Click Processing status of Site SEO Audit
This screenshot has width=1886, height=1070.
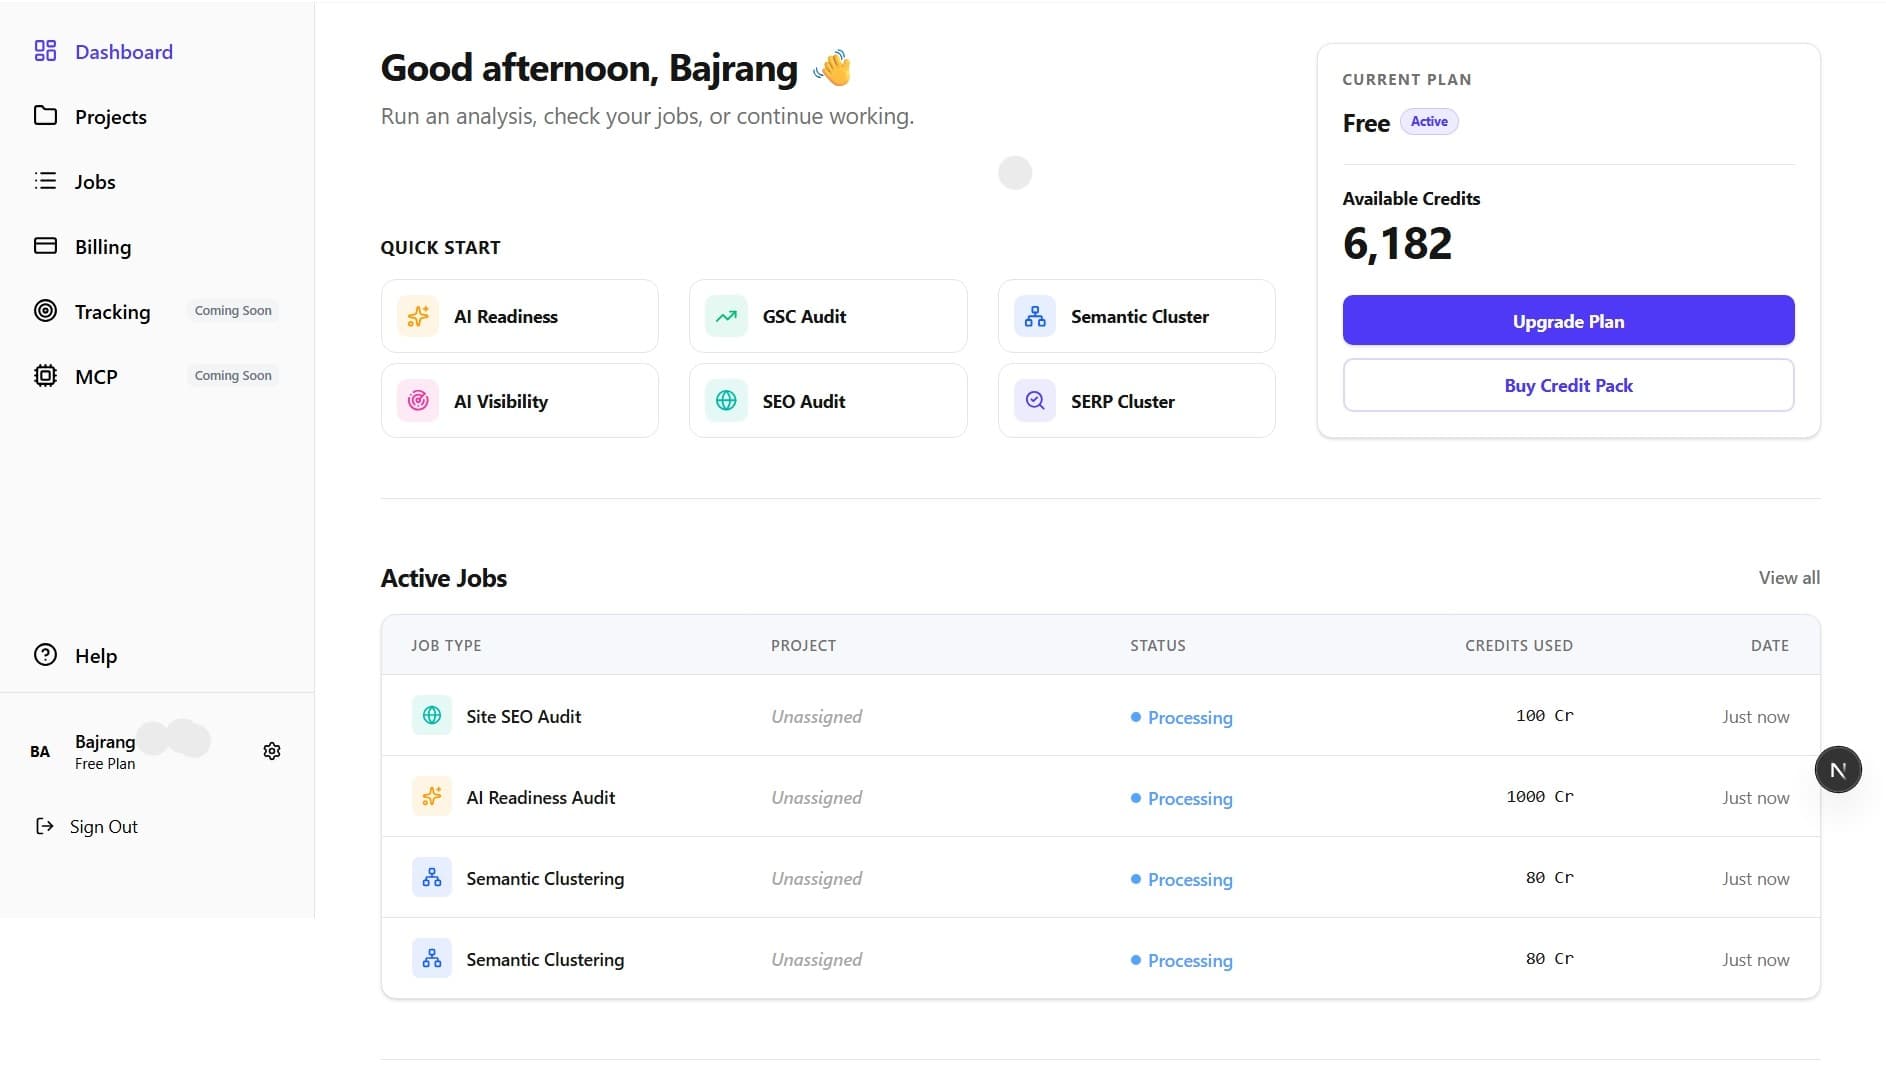[x=1182, y=717]
